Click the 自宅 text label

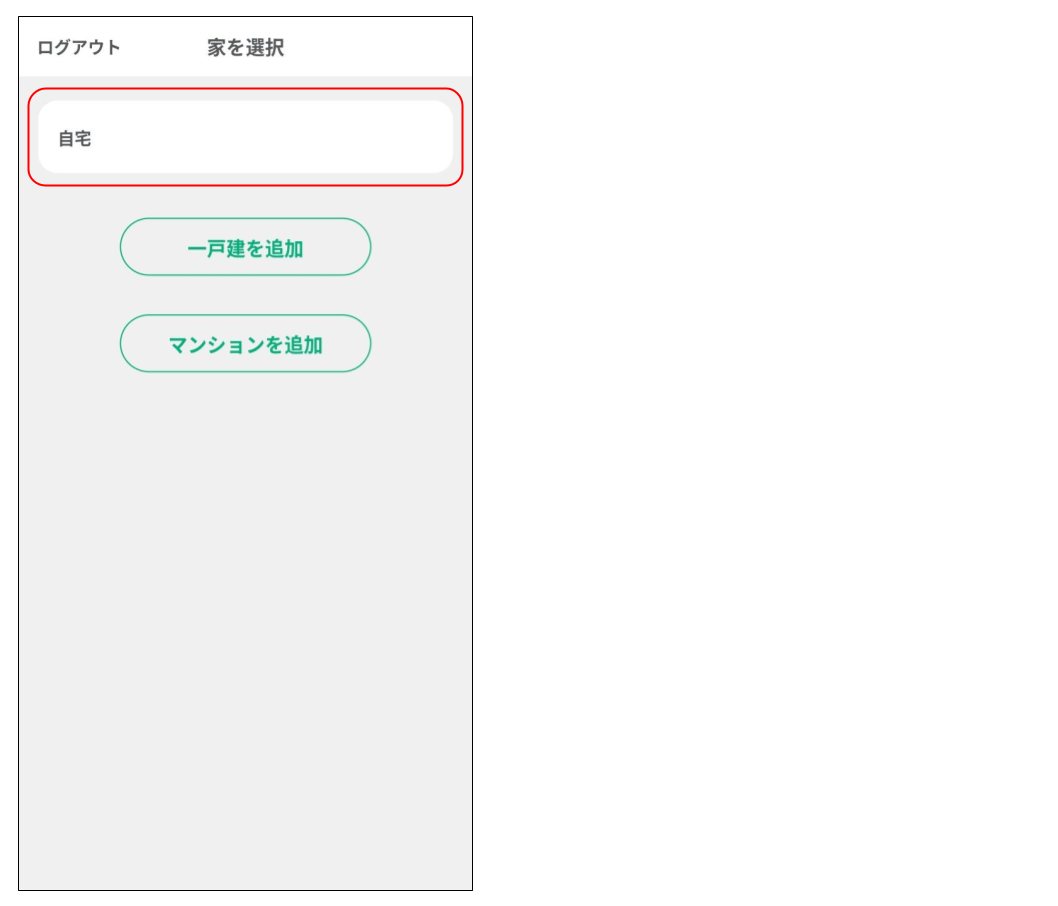pyautogui.click(x=75, y=139)
